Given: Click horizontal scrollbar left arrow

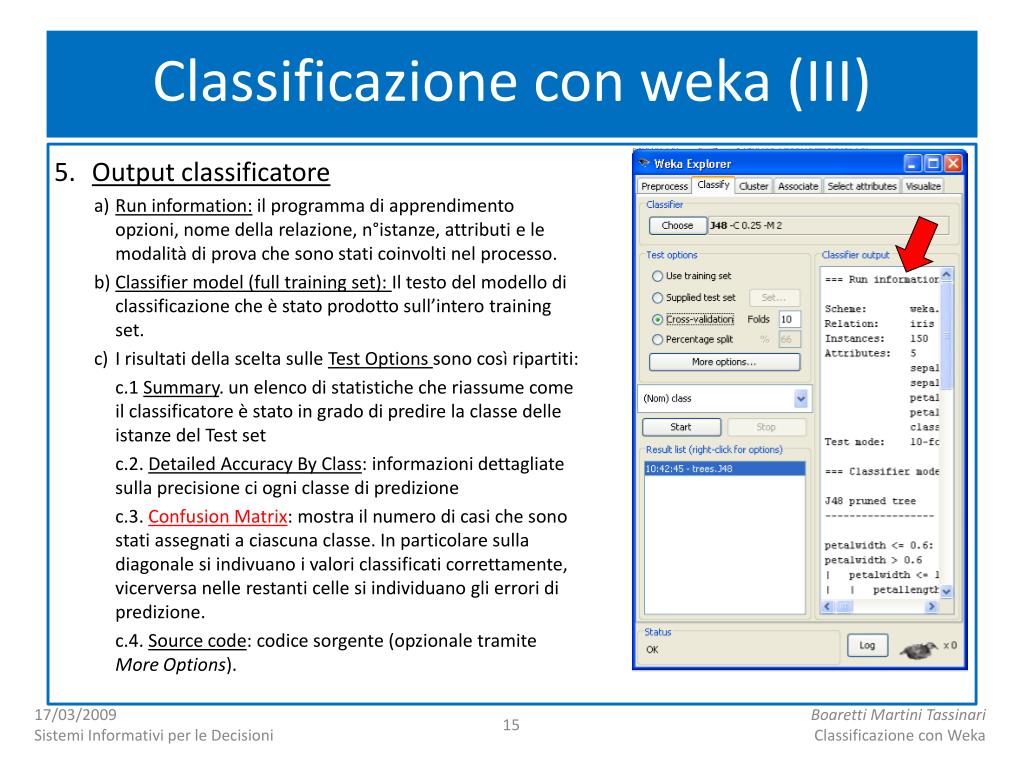Looking at the screenshot, I should pos(828,607).
